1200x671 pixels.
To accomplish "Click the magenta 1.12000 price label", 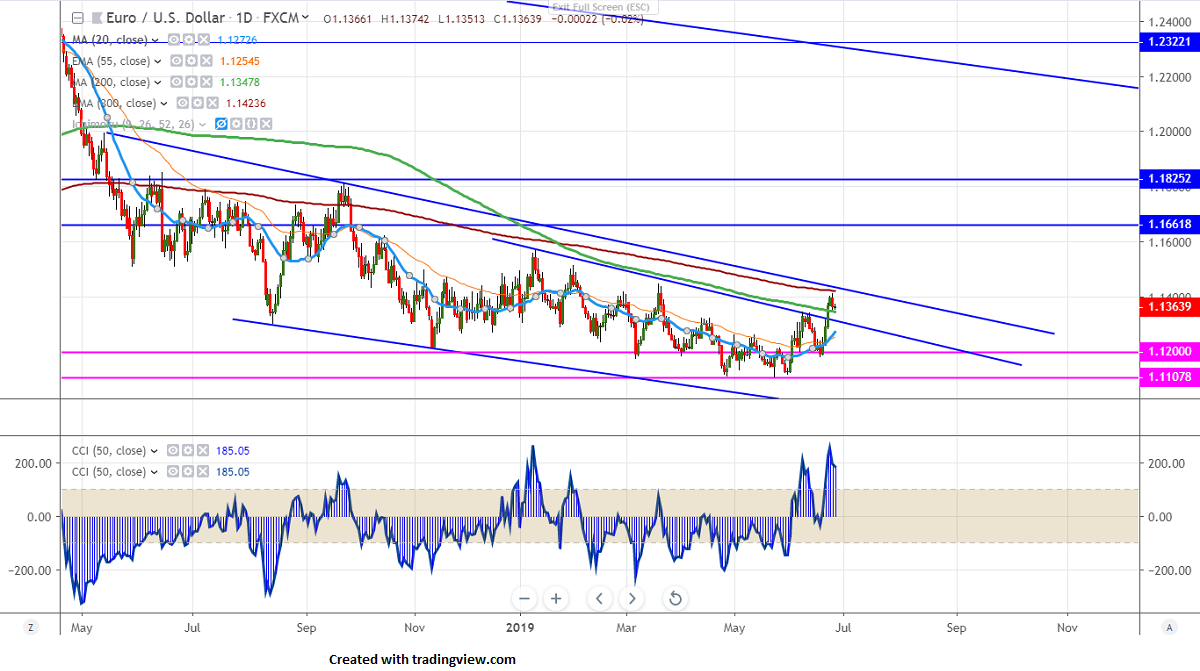I will point(1168,351).
